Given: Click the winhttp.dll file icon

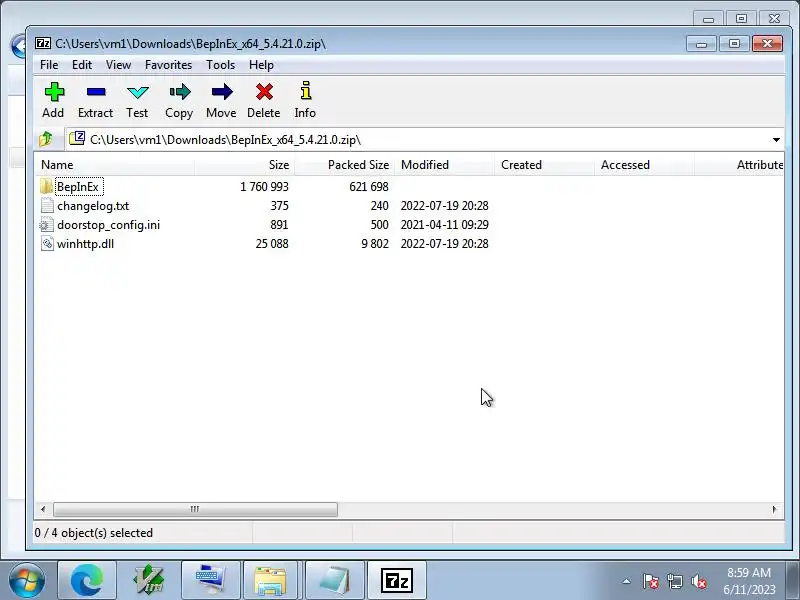Looking at the screenshot, I should [47, 243].
